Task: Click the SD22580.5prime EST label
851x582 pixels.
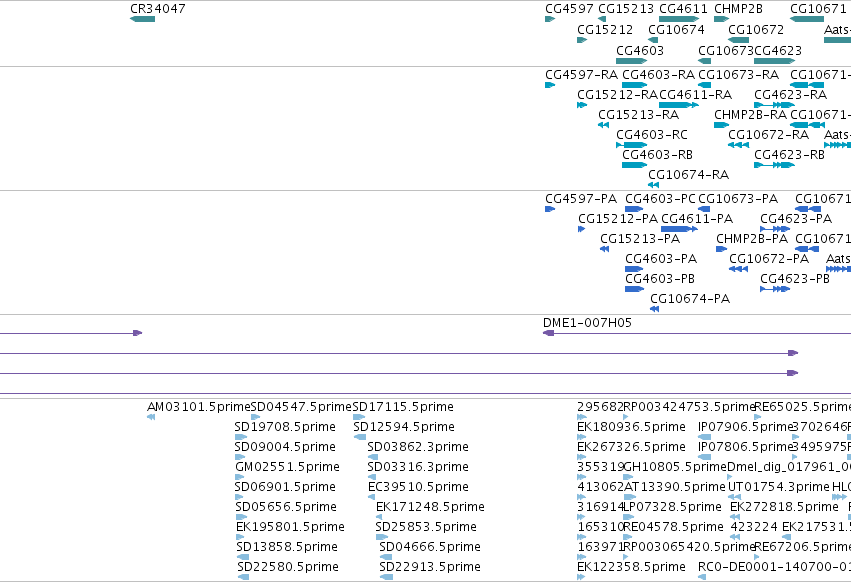Action: (288, 567)
